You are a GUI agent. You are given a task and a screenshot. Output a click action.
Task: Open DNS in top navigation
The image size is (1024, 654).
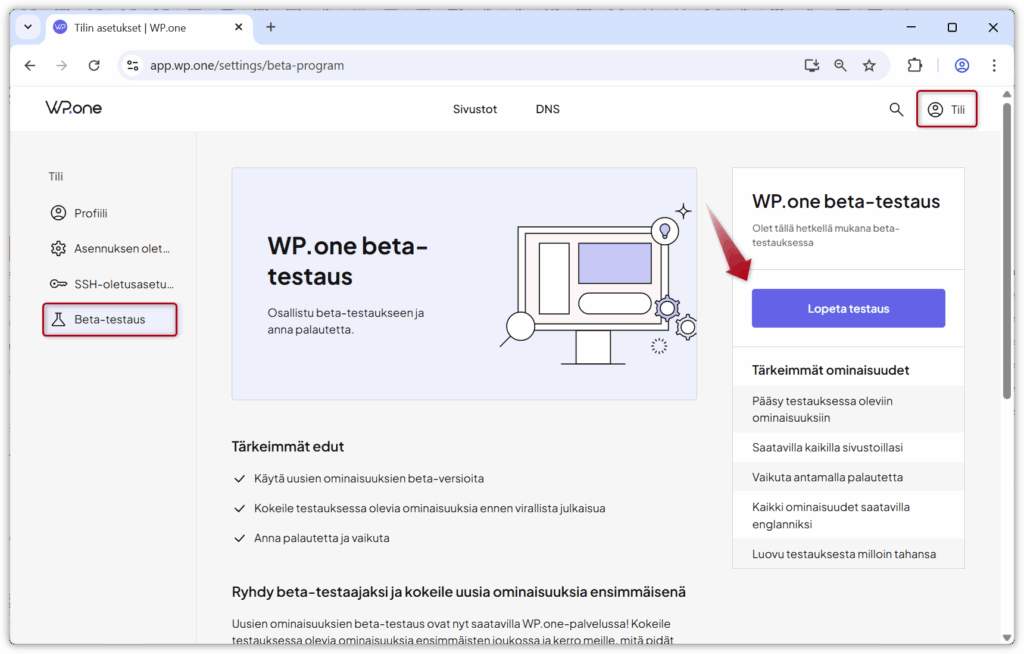(x=547, y=109)
